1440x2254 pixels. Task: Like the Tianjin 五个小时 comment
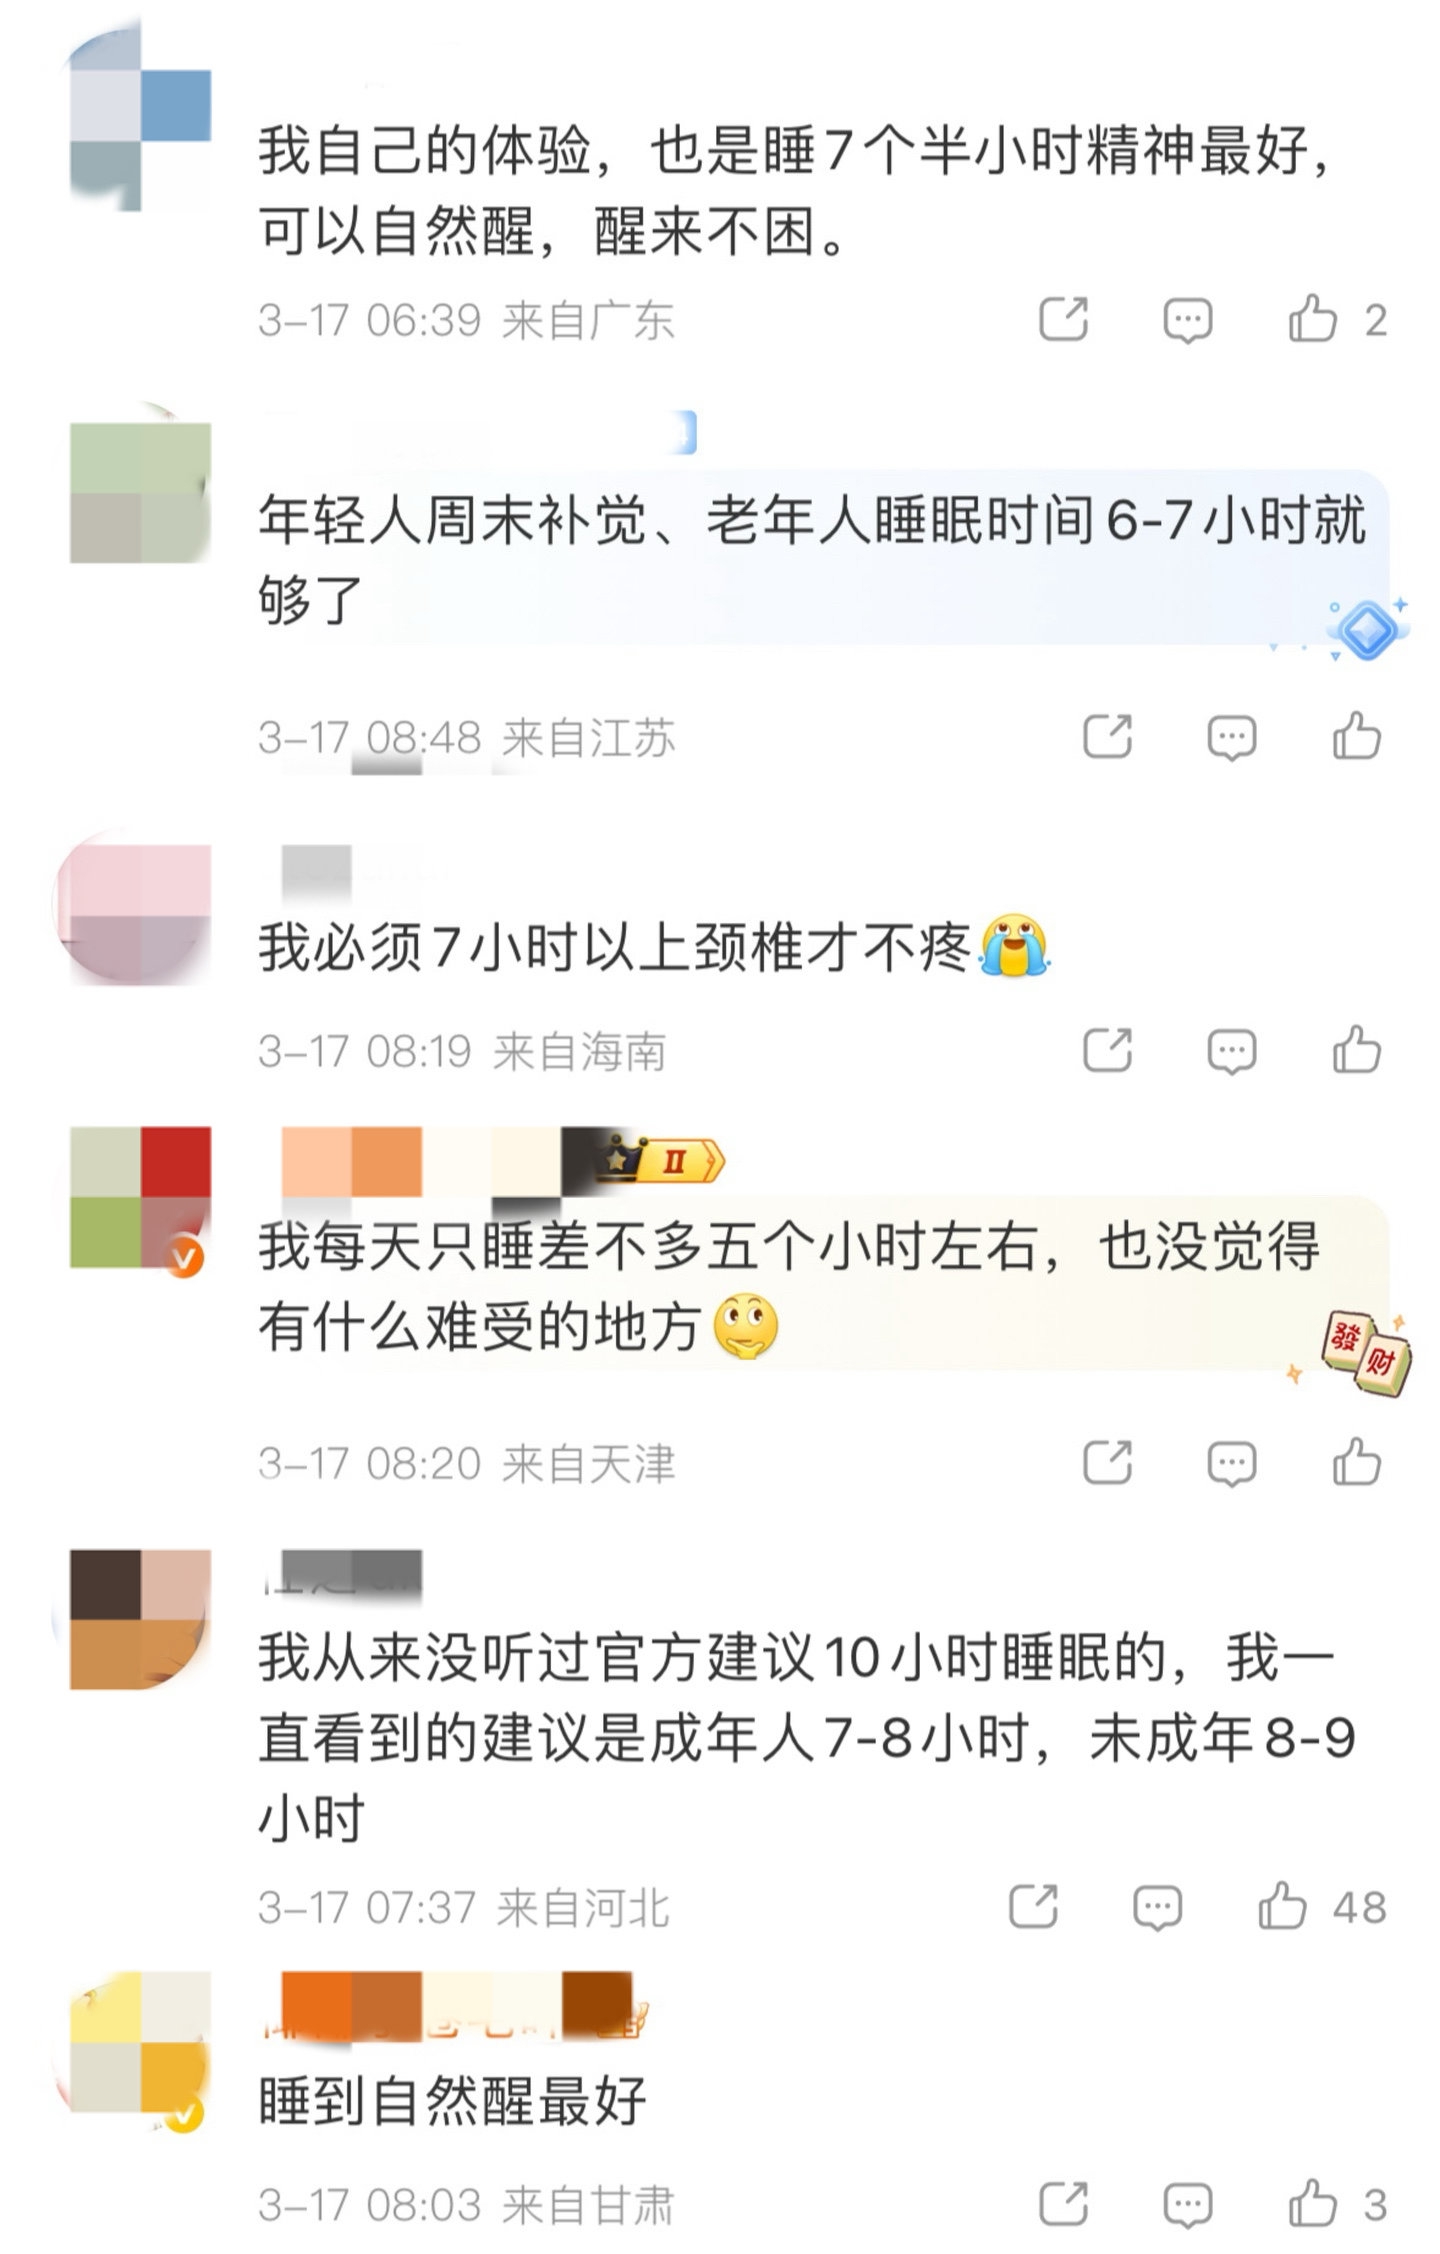tap(1357, 1463)
